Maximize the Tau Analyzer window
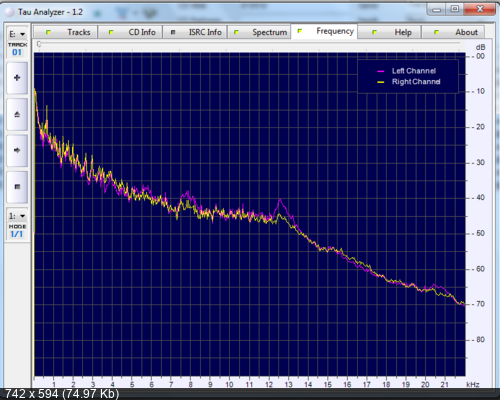Image resolution: width=500 pixels, height=400 pixels. point(455,9)
